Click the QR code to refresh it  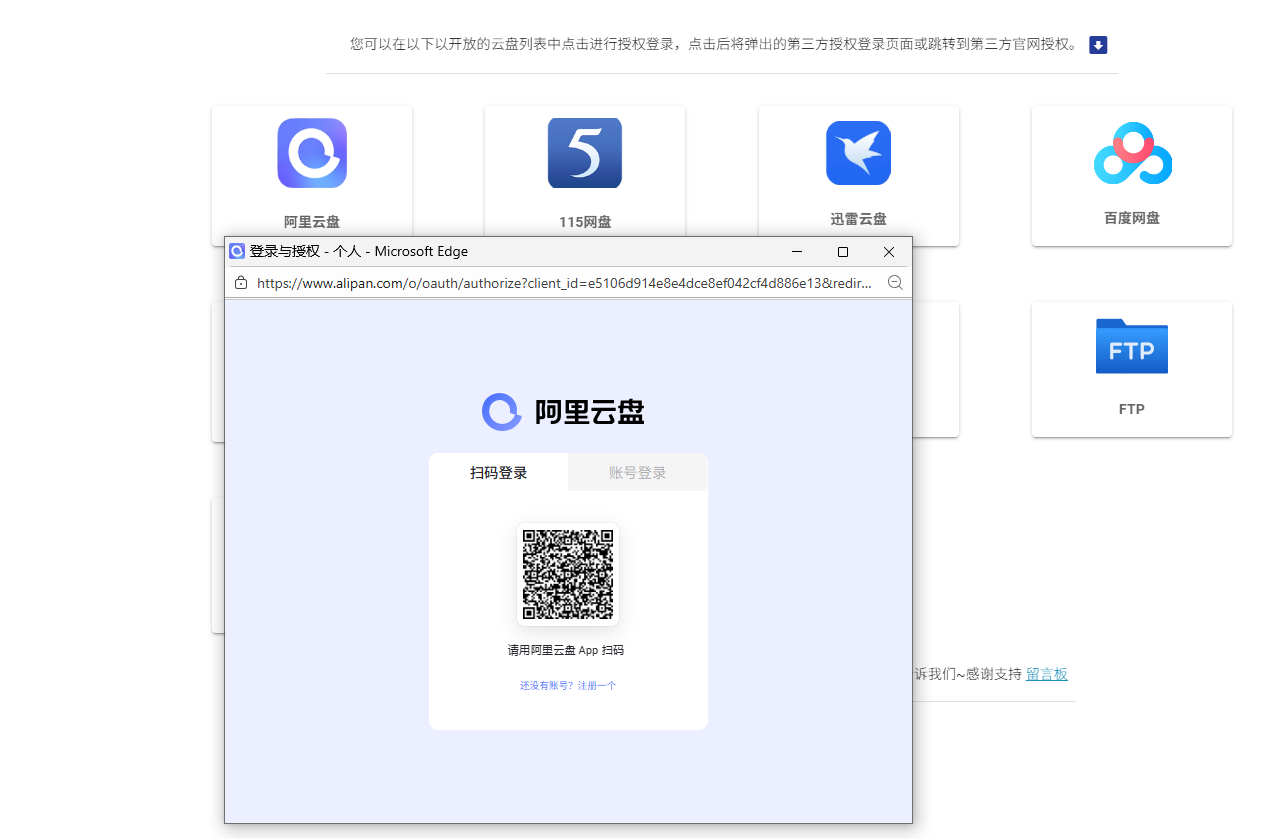click(568, 573)
